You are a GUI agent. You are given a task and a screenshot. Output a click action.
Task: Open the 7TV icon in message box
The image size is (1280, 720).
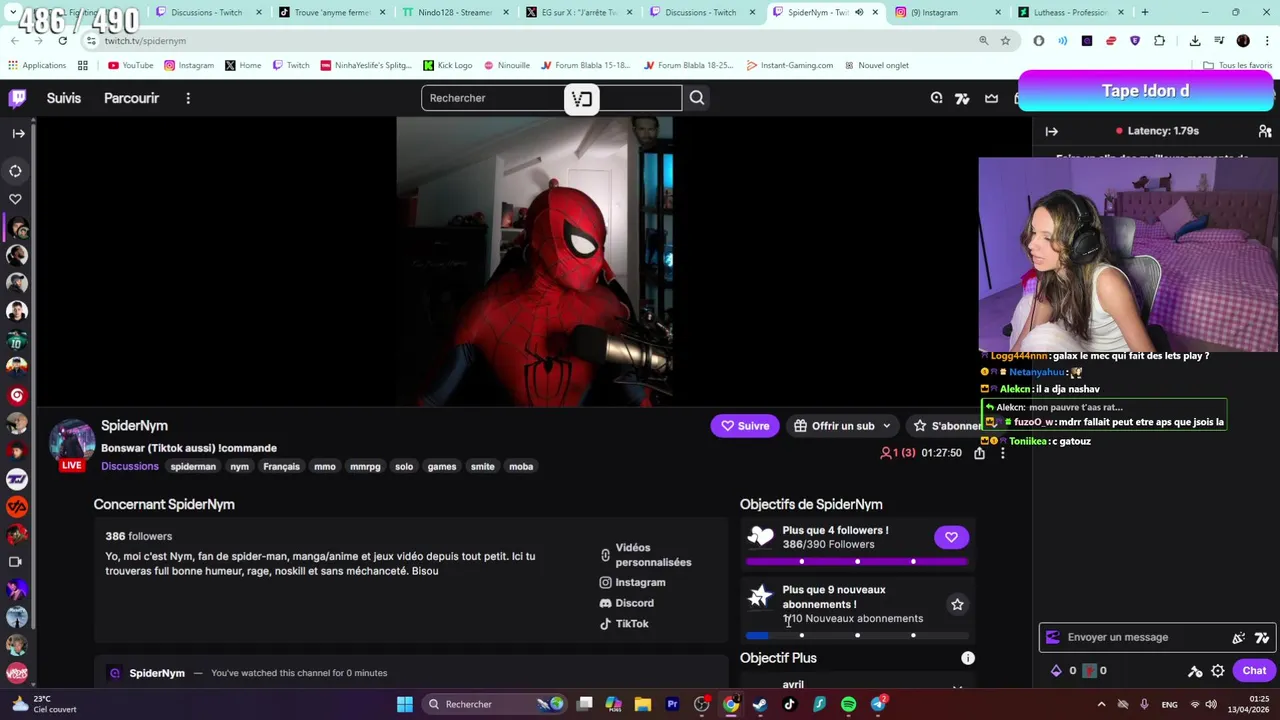point(1262,637)
